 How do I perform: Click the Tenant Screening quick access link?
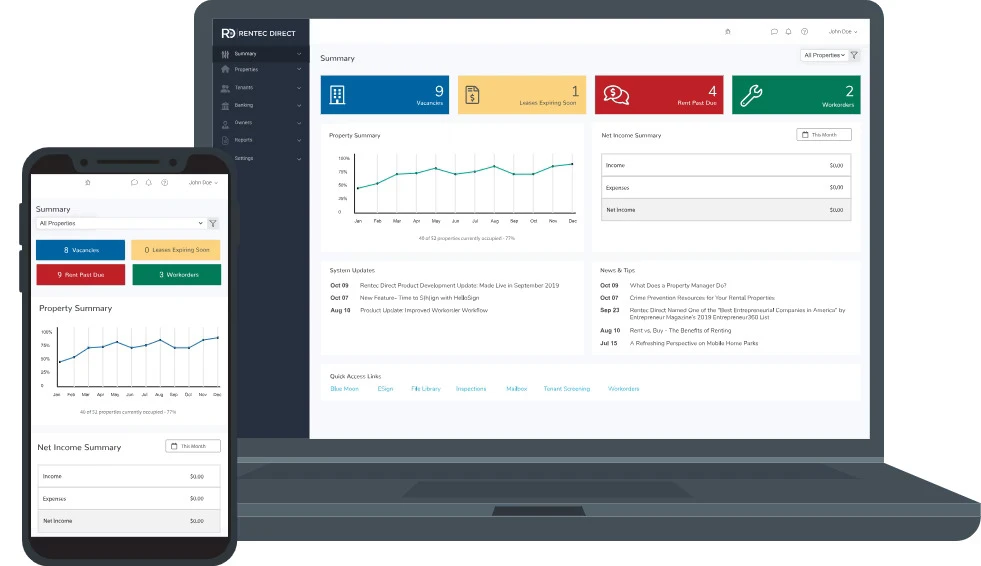566,389
